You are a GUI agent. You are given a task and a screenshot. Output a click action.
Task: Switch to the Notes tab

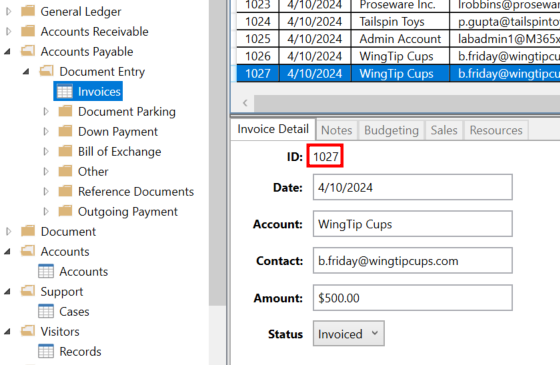[x=336, y=130]
